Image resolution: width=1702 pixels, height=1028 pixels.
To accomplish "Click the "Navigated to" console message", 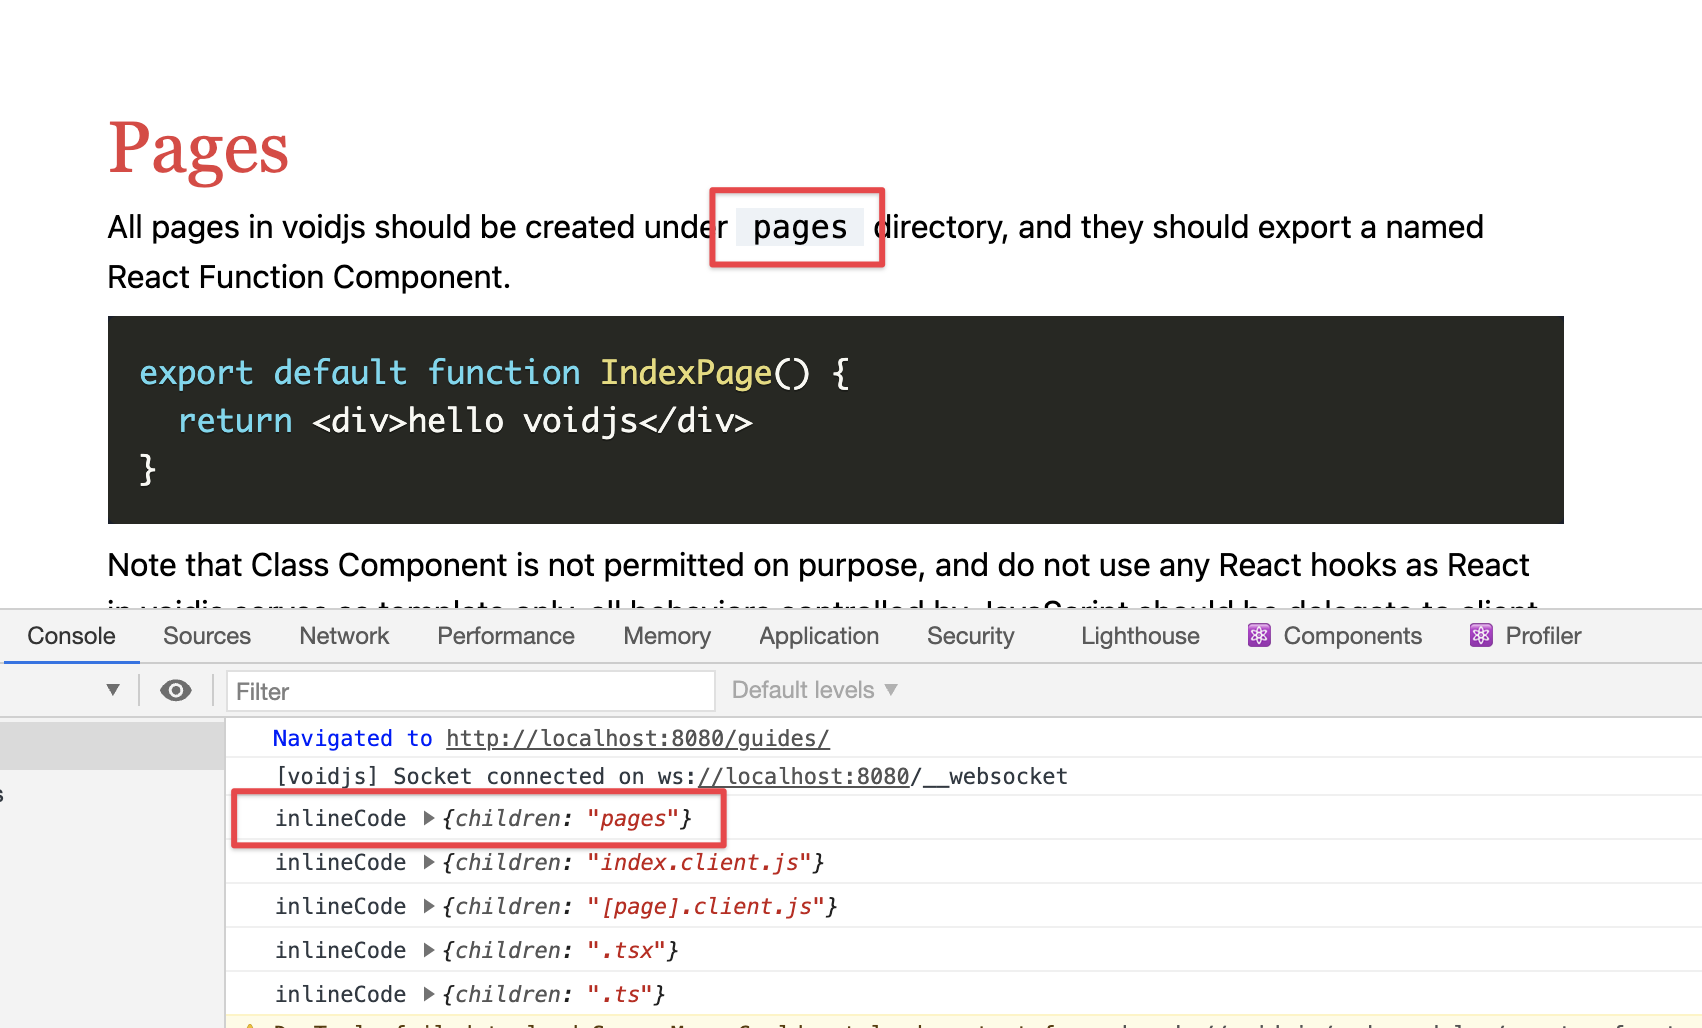I will pos(352,738).
